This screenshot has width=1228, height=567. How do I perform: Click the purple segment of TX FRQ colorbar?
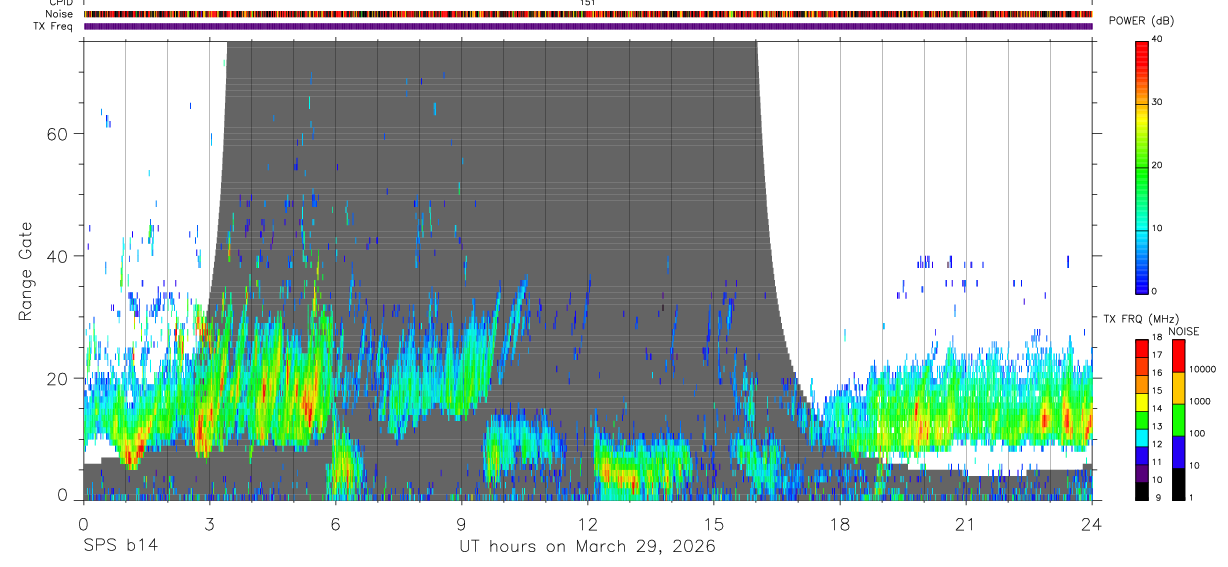pyautogui.click(x=1142, y=473)
